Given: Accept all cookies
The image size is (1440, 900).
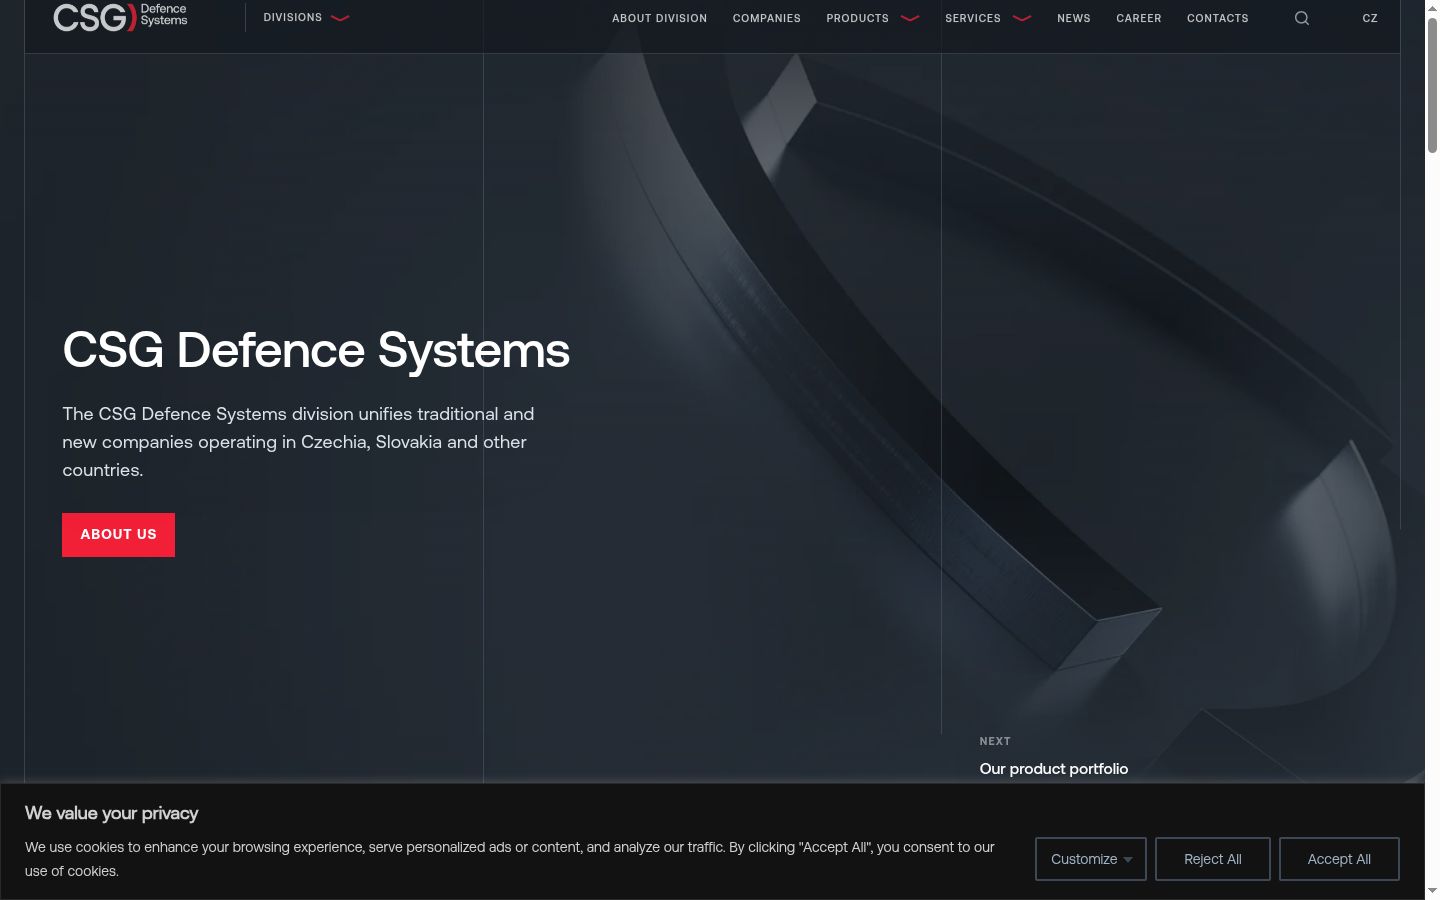Looking at the screenshot, I should 1339,859.
